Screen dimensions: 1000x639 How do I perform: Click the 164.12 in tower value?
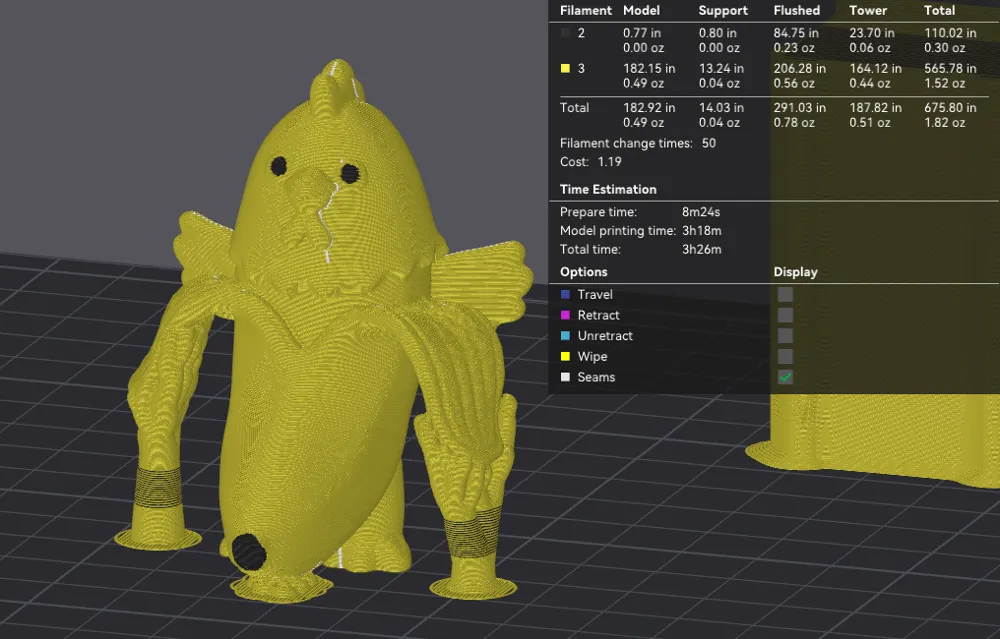point(875,68)
